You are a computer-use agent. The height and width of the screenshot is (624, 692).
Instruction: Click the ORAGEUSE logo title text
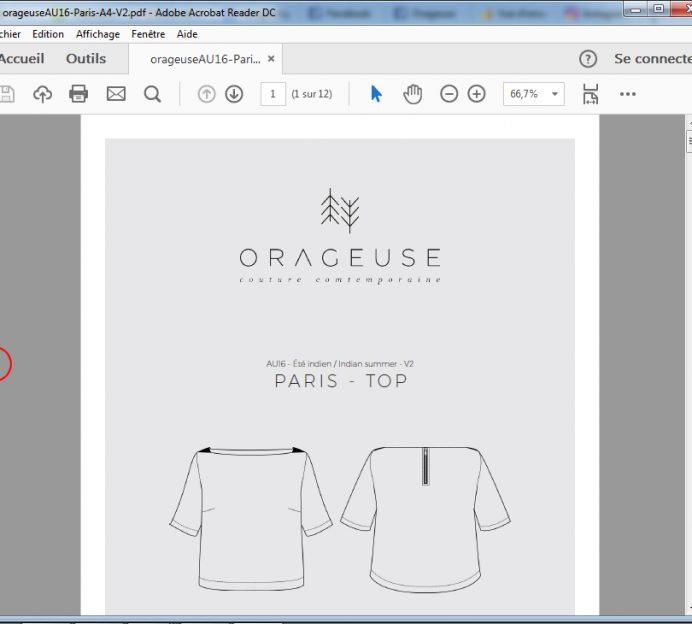[x=340, y=258]
